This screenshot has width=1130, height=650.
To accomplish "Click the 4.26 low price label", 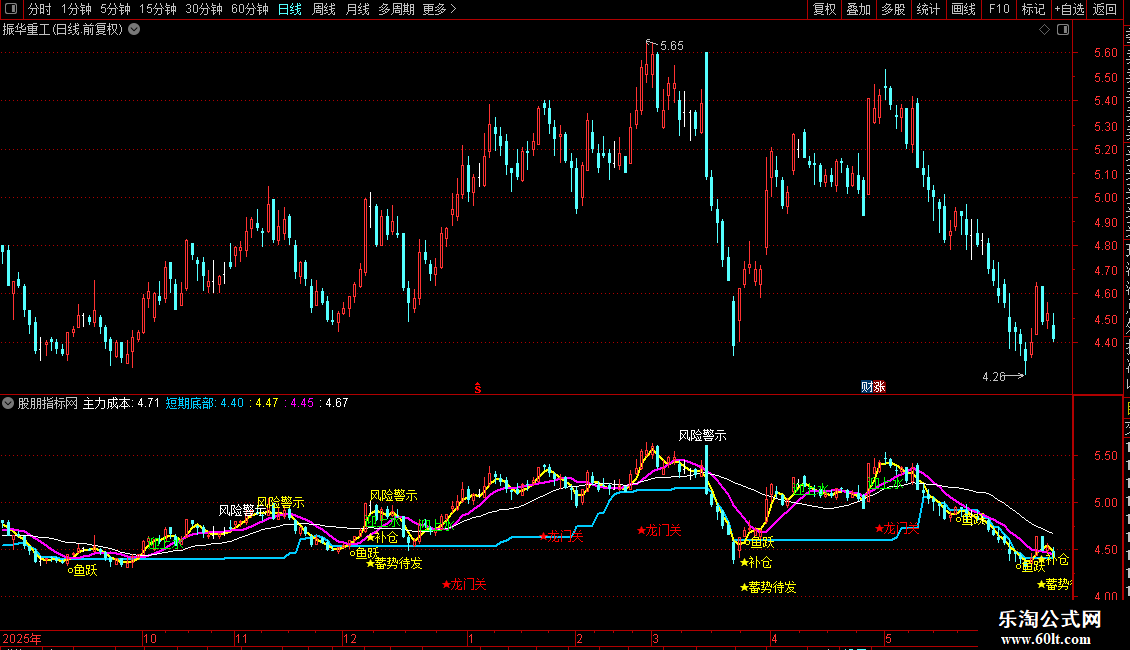I will coord(994,377).
